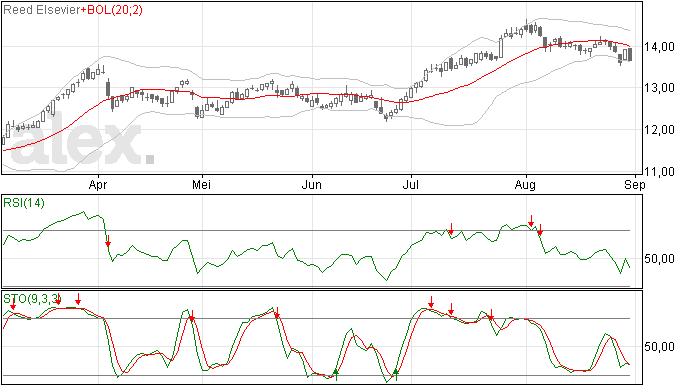
Task: Click the 'Reed Elsevier' chart title
Action: (41, 10)
